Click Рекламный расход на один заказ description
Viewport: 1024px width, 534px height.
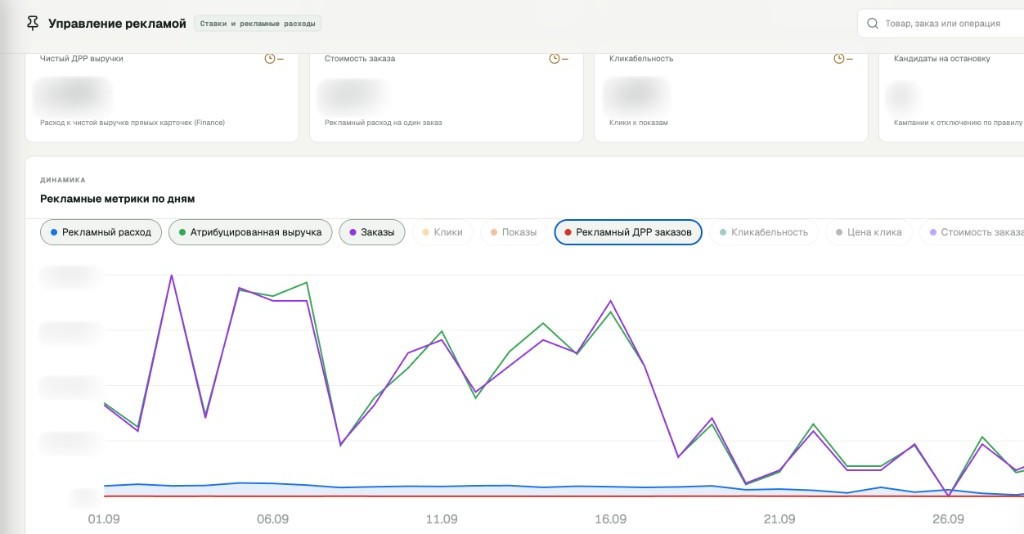383,123
